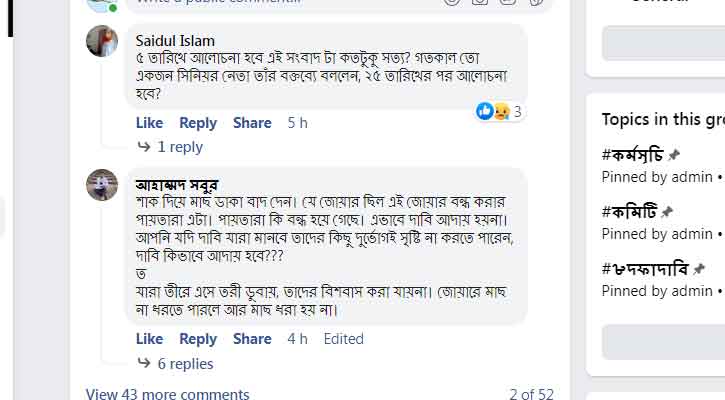Screen dimensions: 725x400
Task: Share Saidul Islam's comment
Action: [252, 123]
